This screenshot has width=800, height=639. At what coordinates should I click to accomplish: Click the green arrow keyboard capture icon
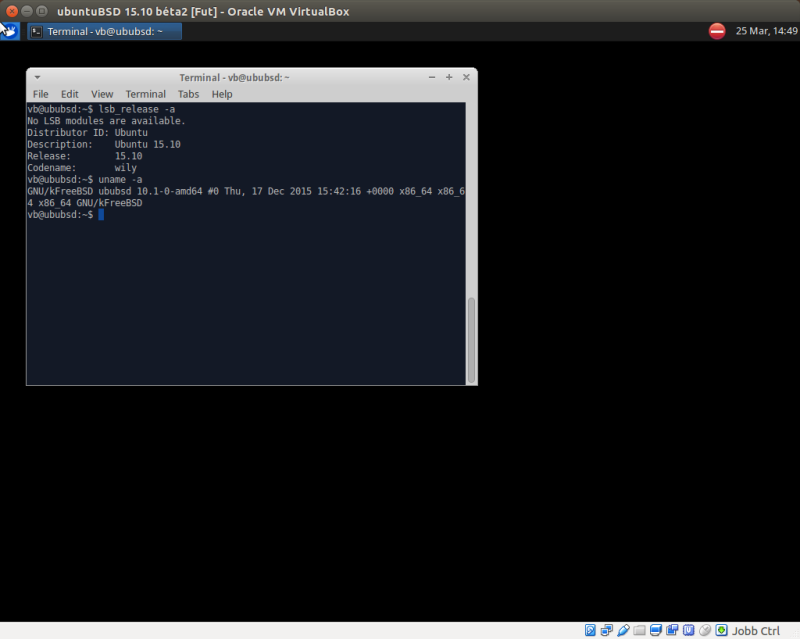point(721,630)
